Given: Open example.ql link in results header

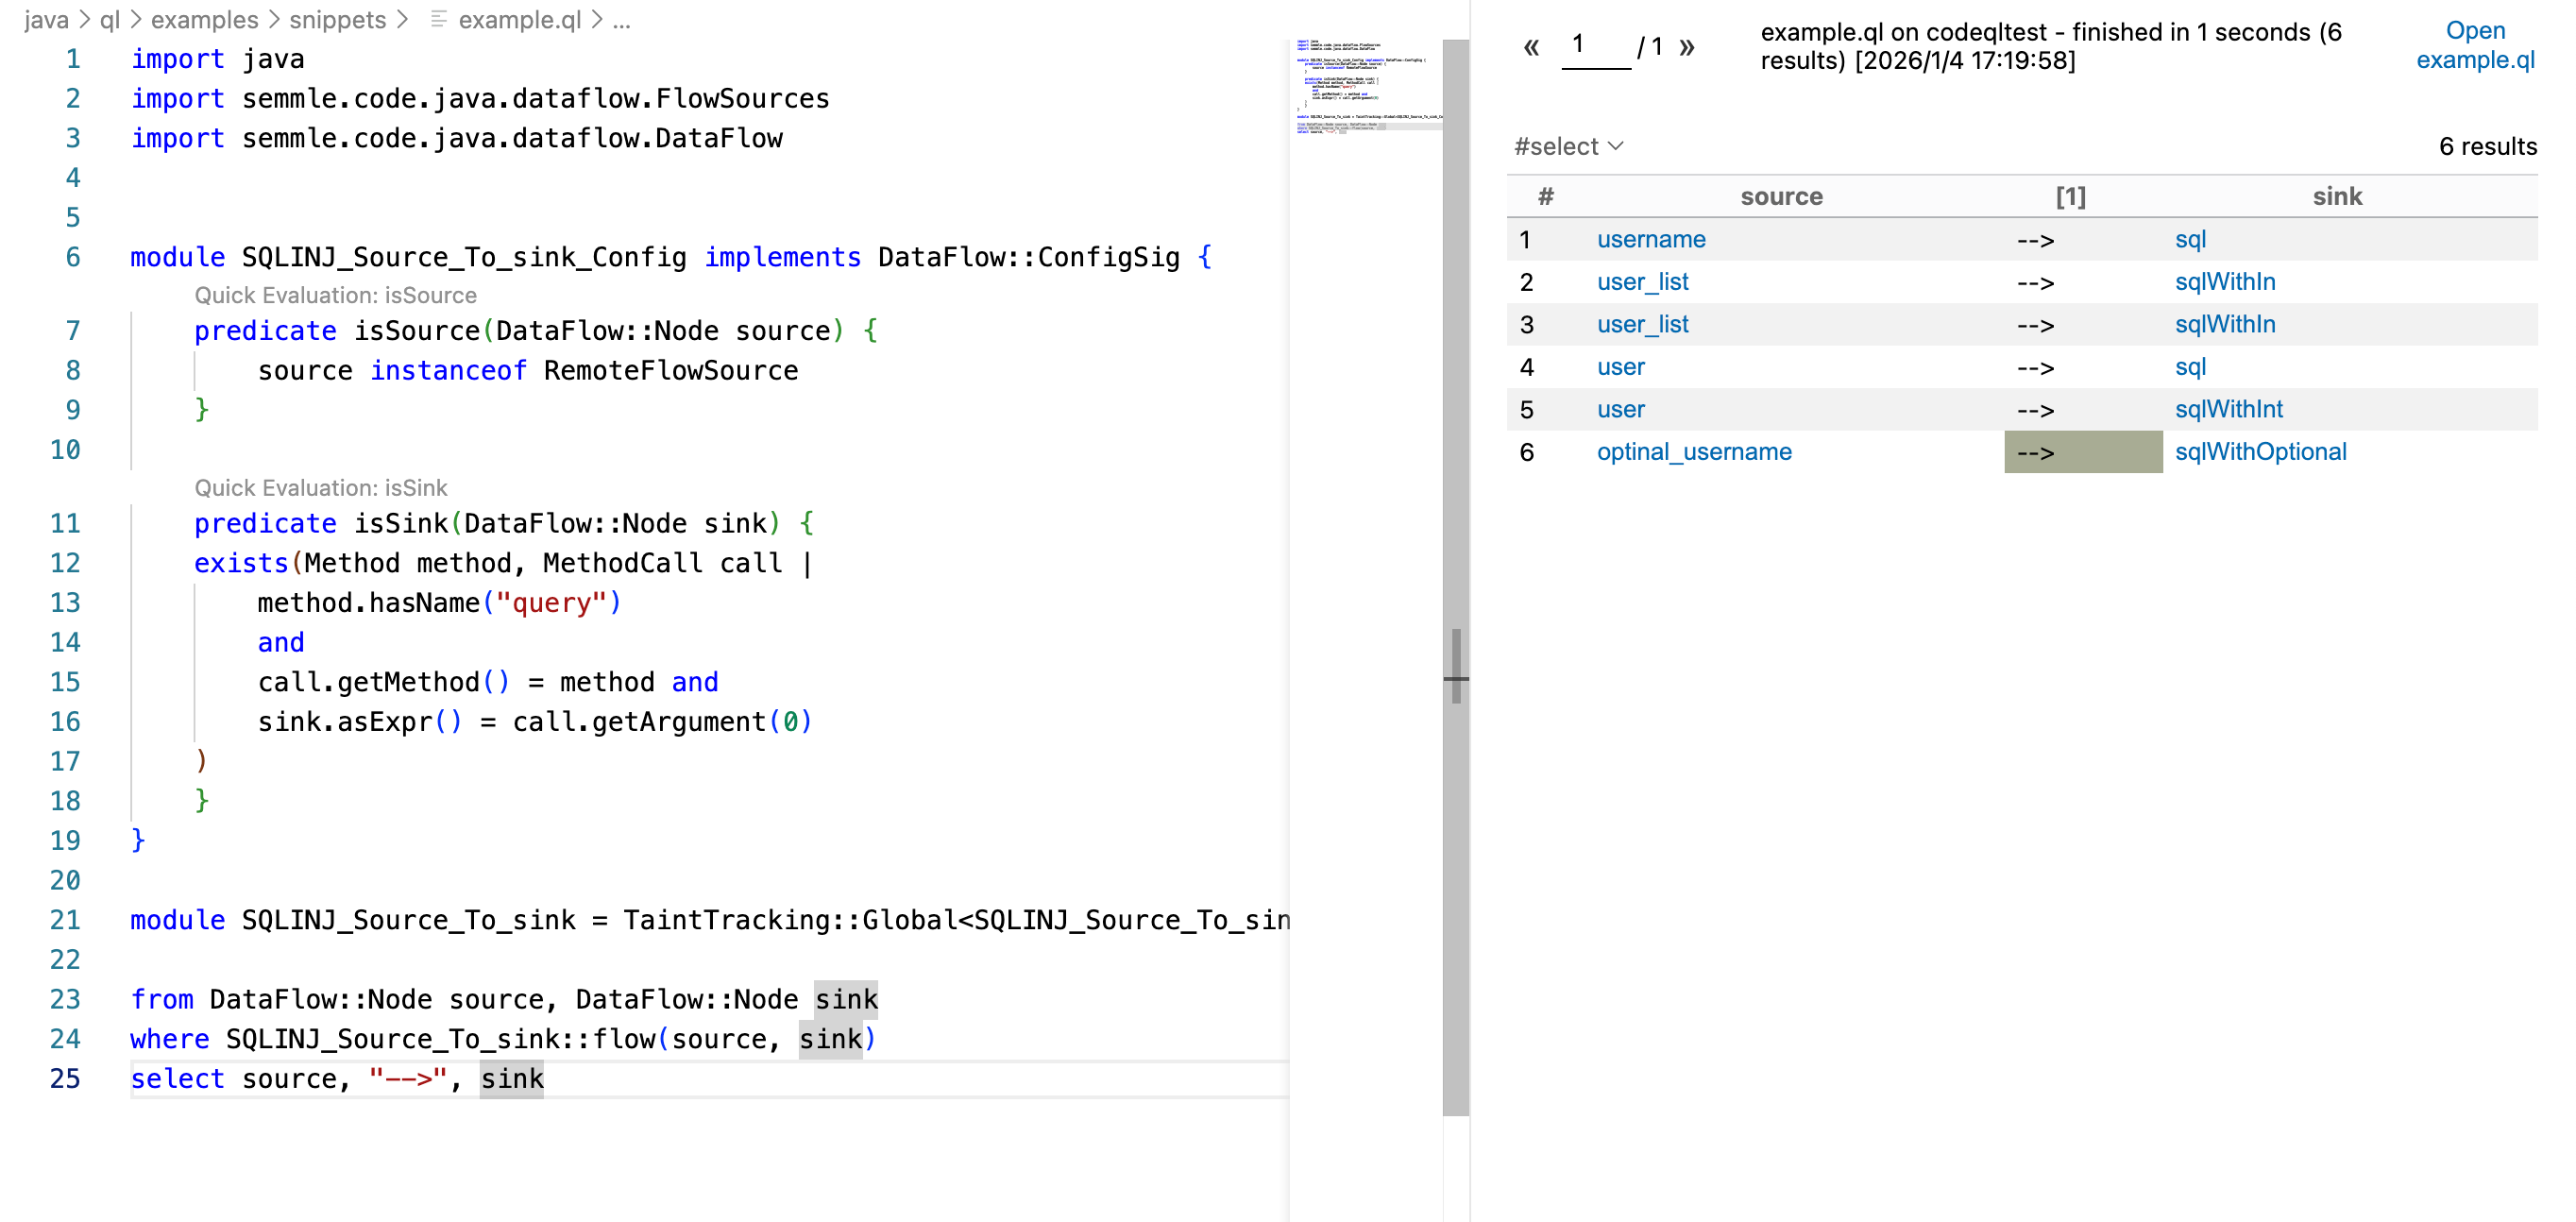Looking at the screenshot, I should click(2474, 45).
